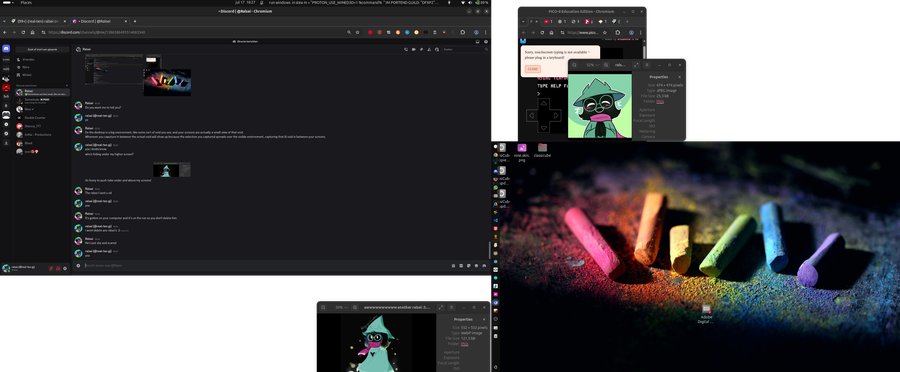
Task: Select the 'Discord | @Ralsei' browser tab
Action: pos(100,21)
